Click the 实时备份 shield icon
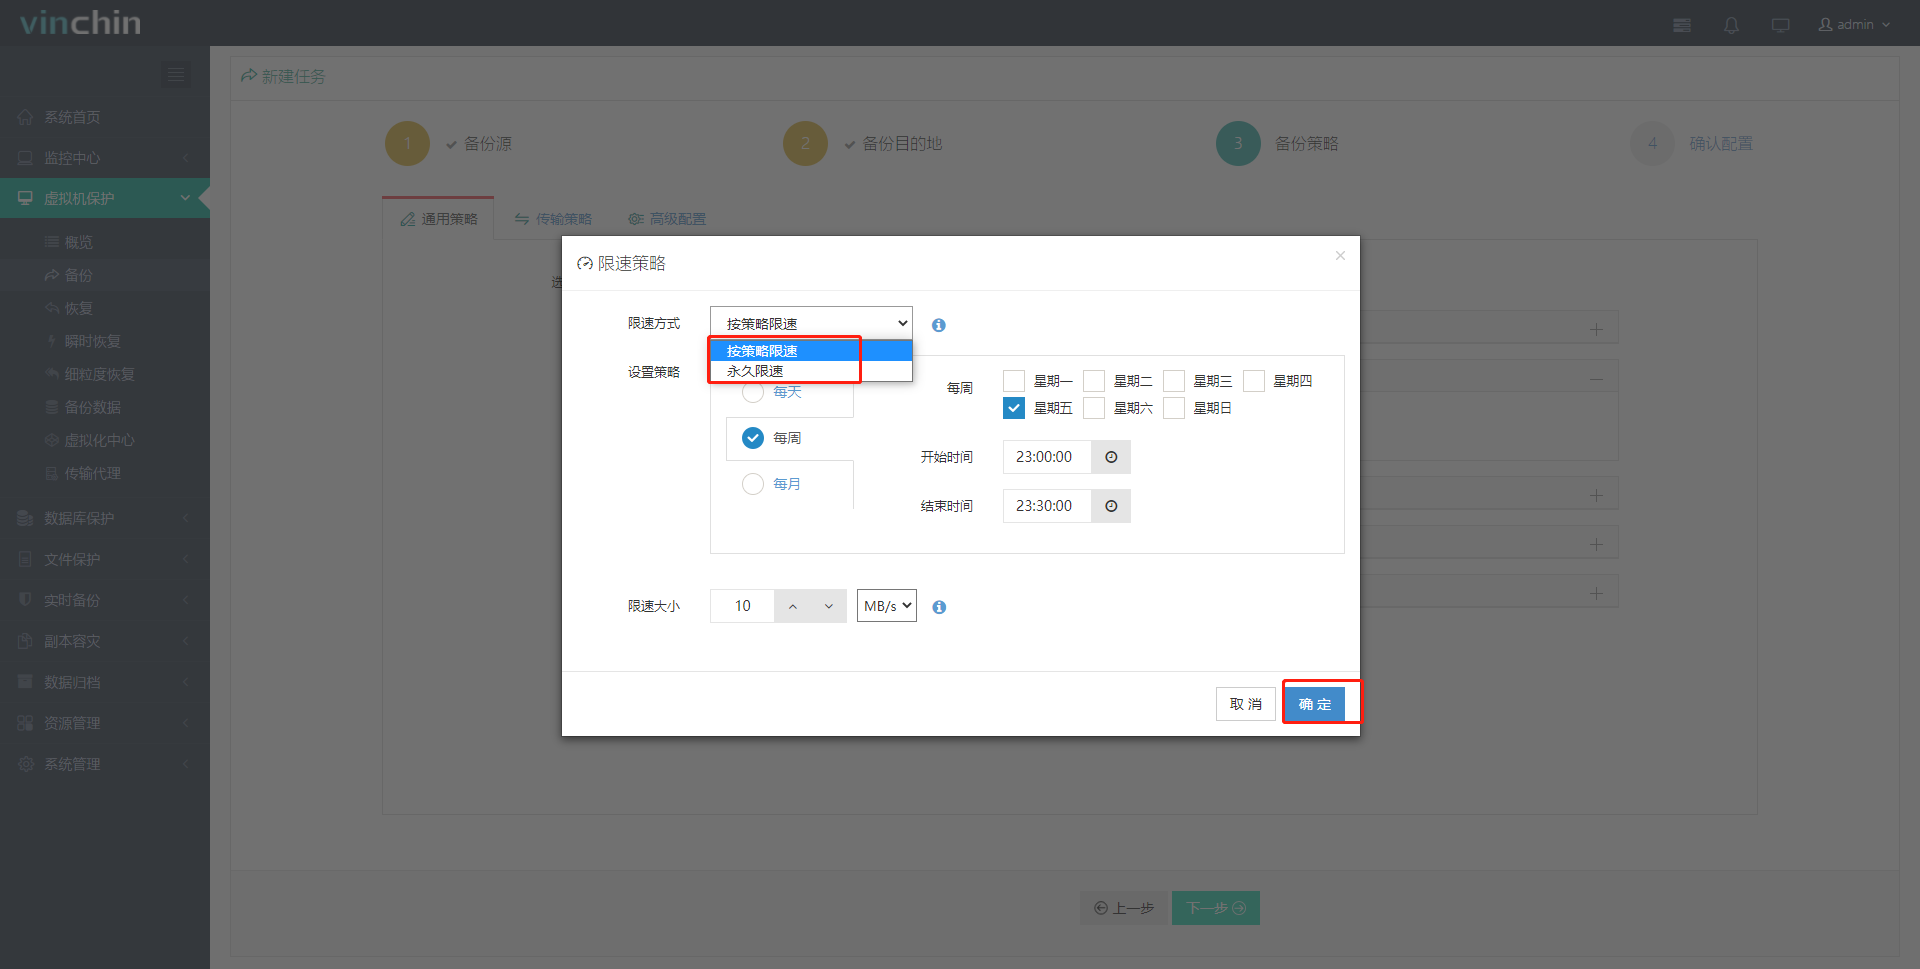This screenshot has width=1920, height=969. click(26, 600)
